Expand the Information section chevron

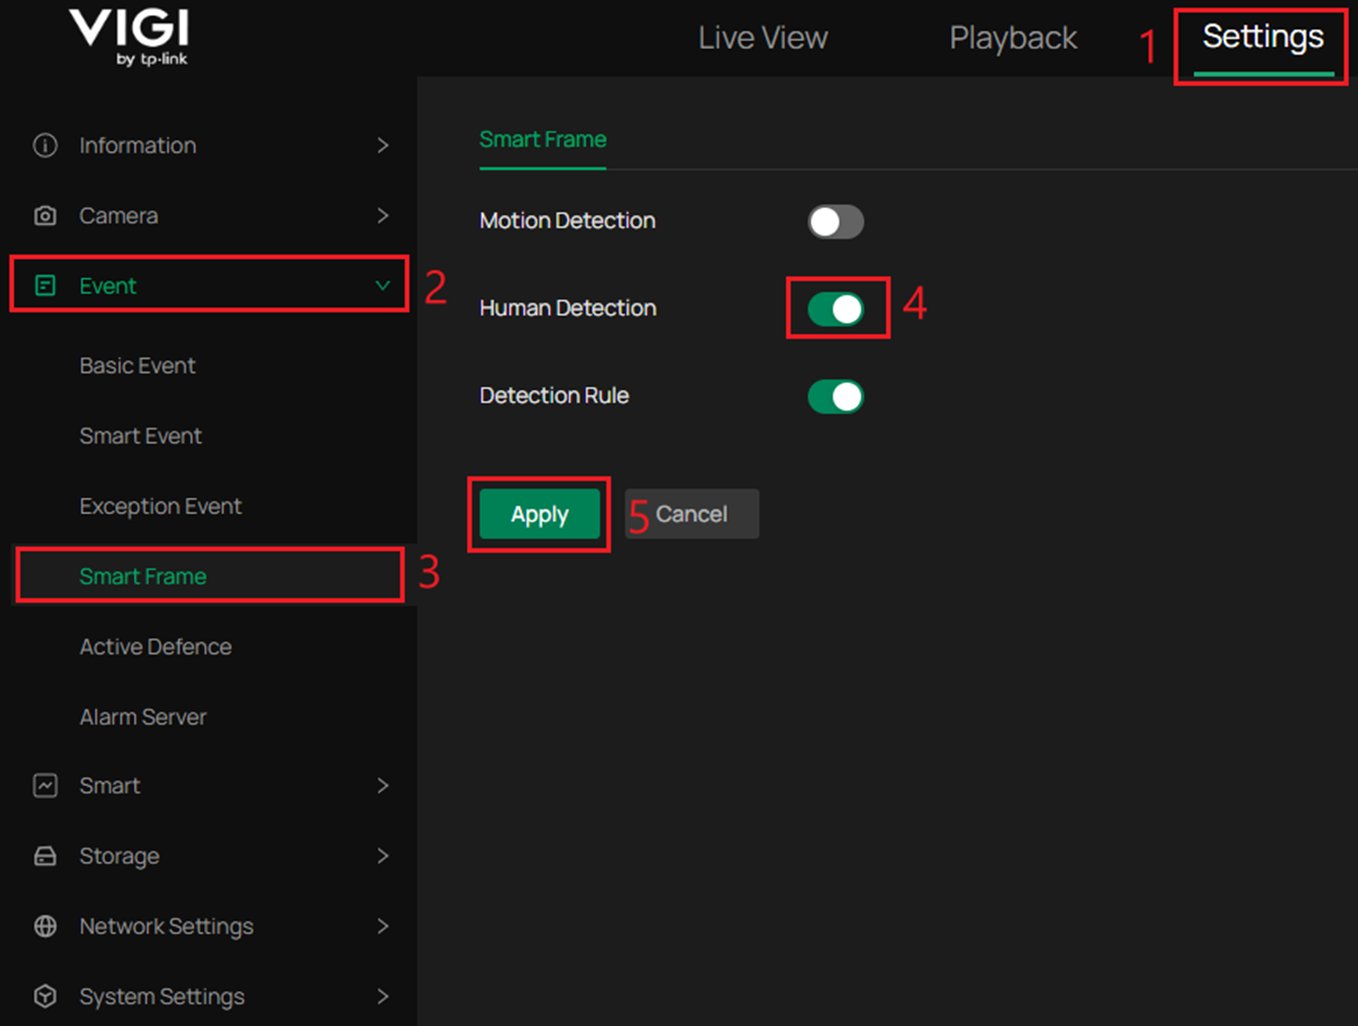coord(383,145)
